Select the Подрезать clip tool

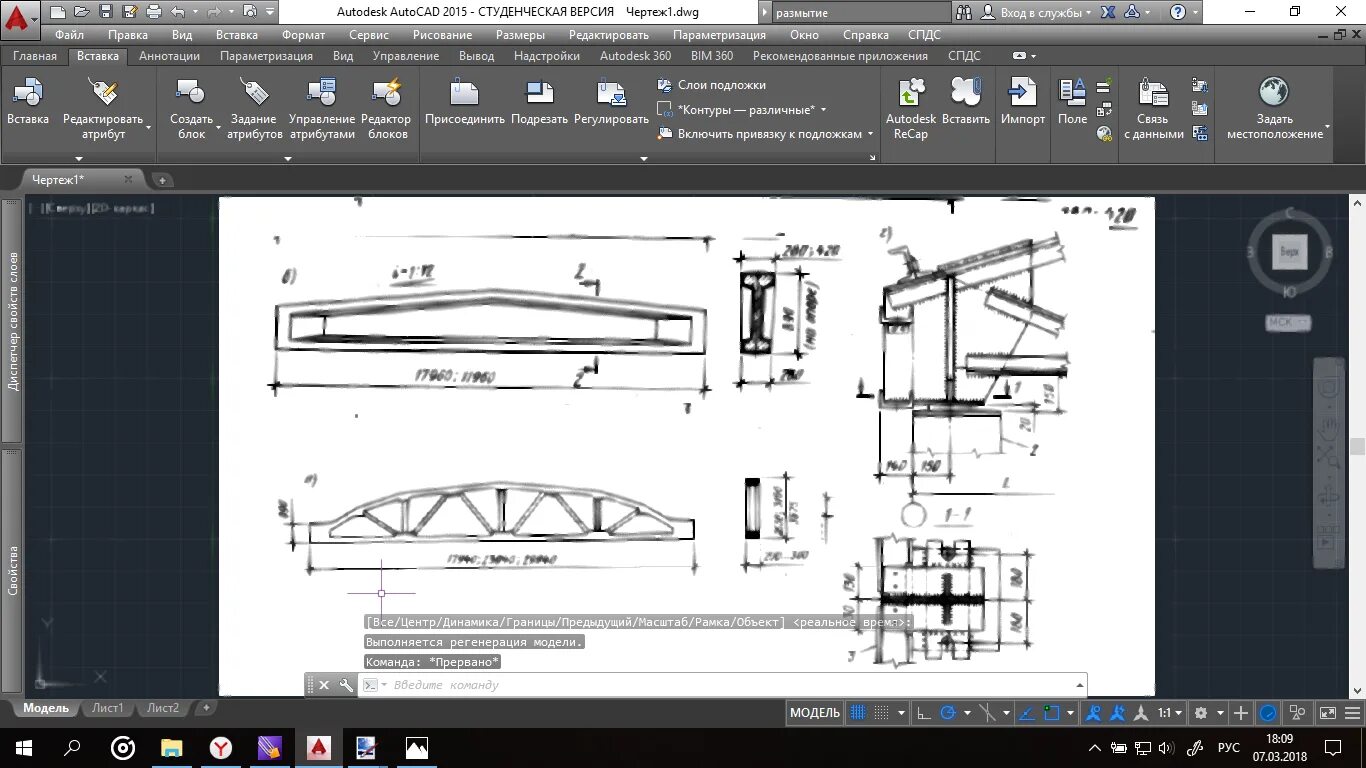coord(539,104)
